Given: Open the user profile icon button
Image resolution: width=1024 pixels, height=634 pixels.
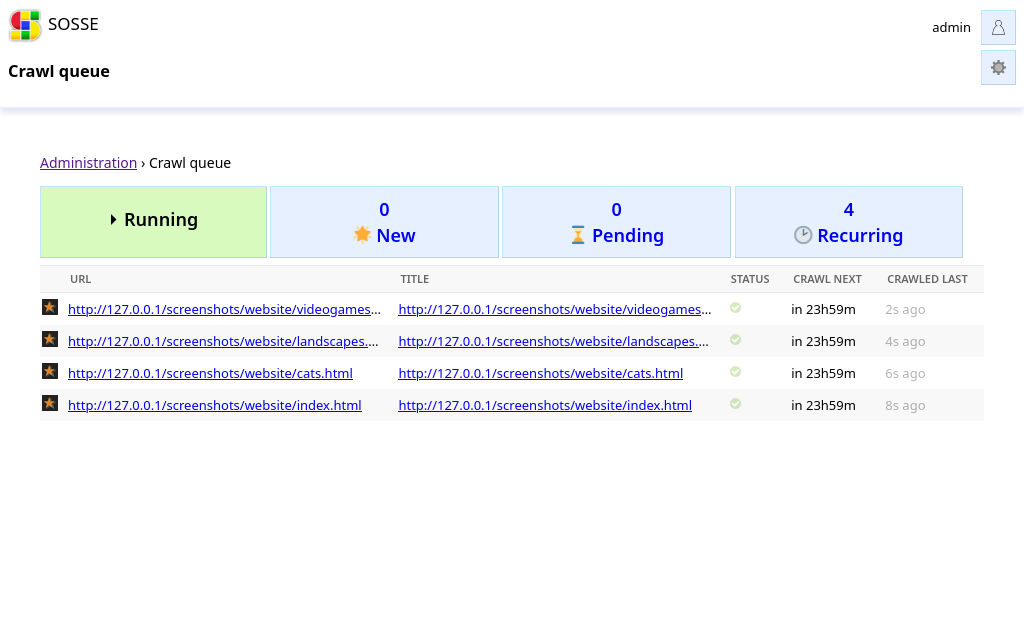Looking at the screenshot, I should coord(998,27).
